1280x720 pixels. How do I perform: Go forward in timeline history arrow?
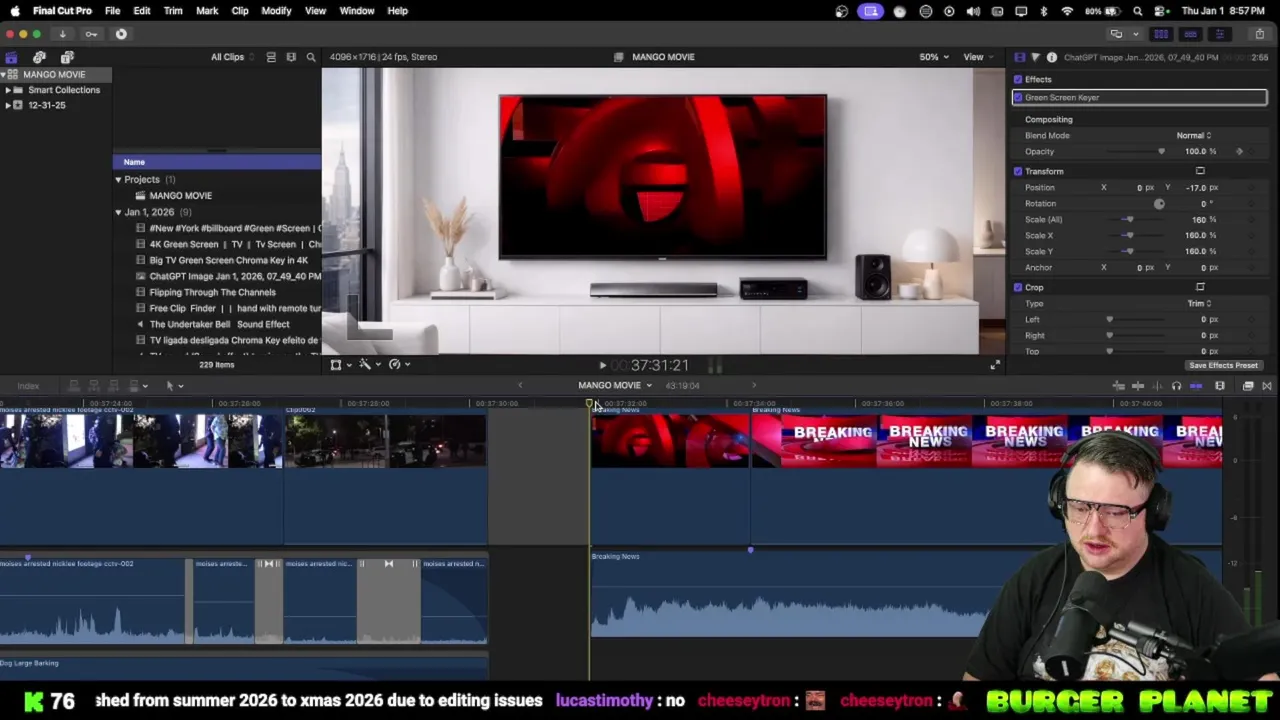[754, 386]
